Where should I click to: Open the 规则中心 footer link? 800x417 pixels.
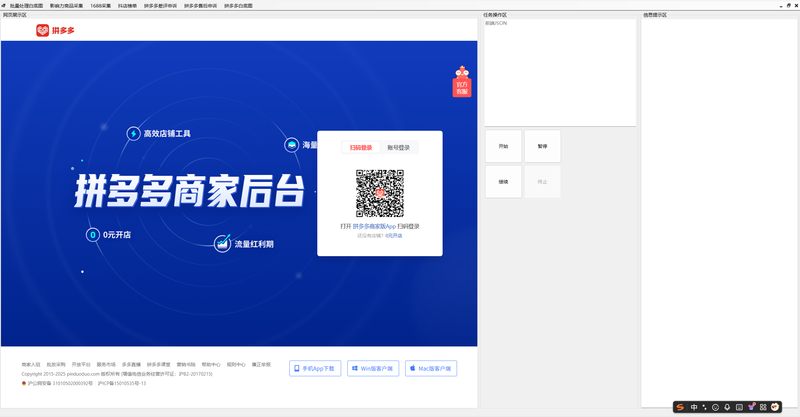[x=236, y=364]
